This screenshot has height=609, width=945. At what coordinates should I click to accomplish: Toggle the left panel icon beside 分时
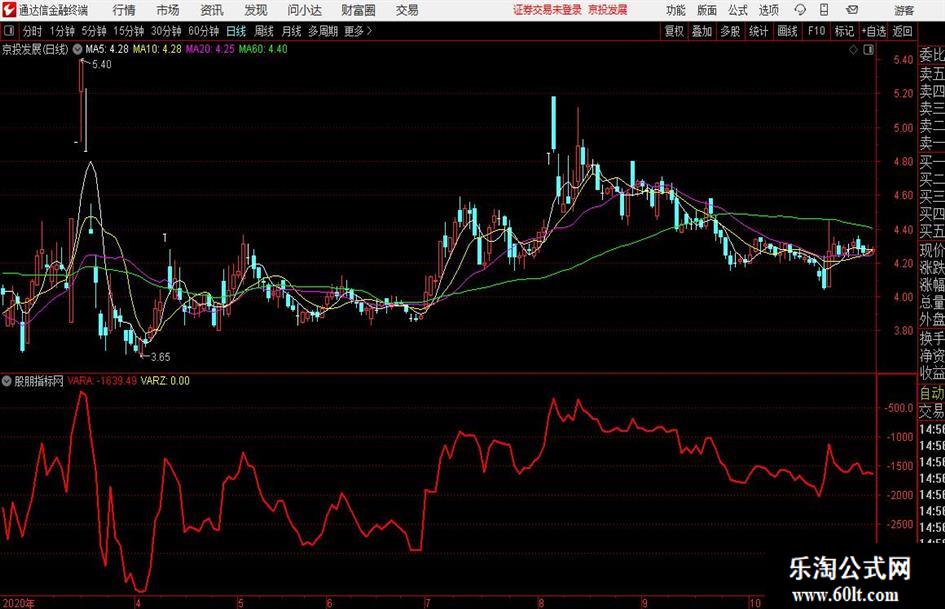pyautogui.click(x=8, y=31)
